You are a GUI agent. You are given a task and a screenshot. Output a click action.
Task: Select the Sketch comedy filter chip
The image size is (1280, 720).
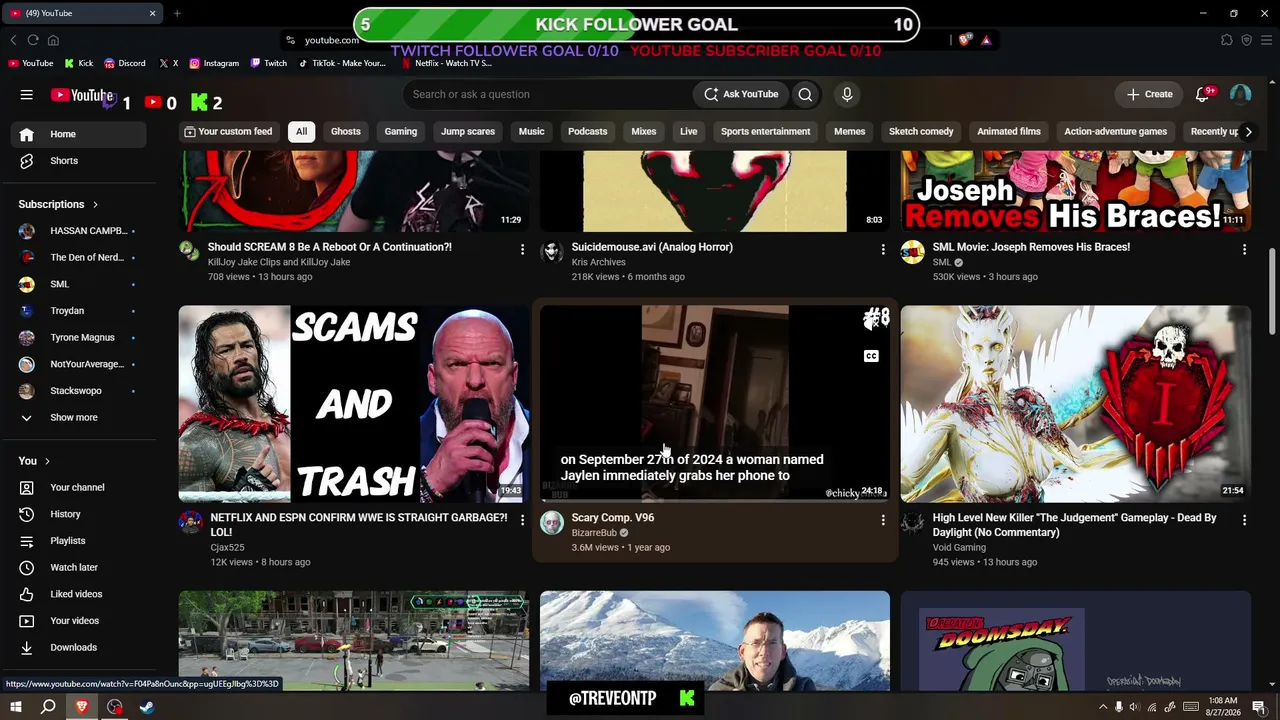pos(921,132)
